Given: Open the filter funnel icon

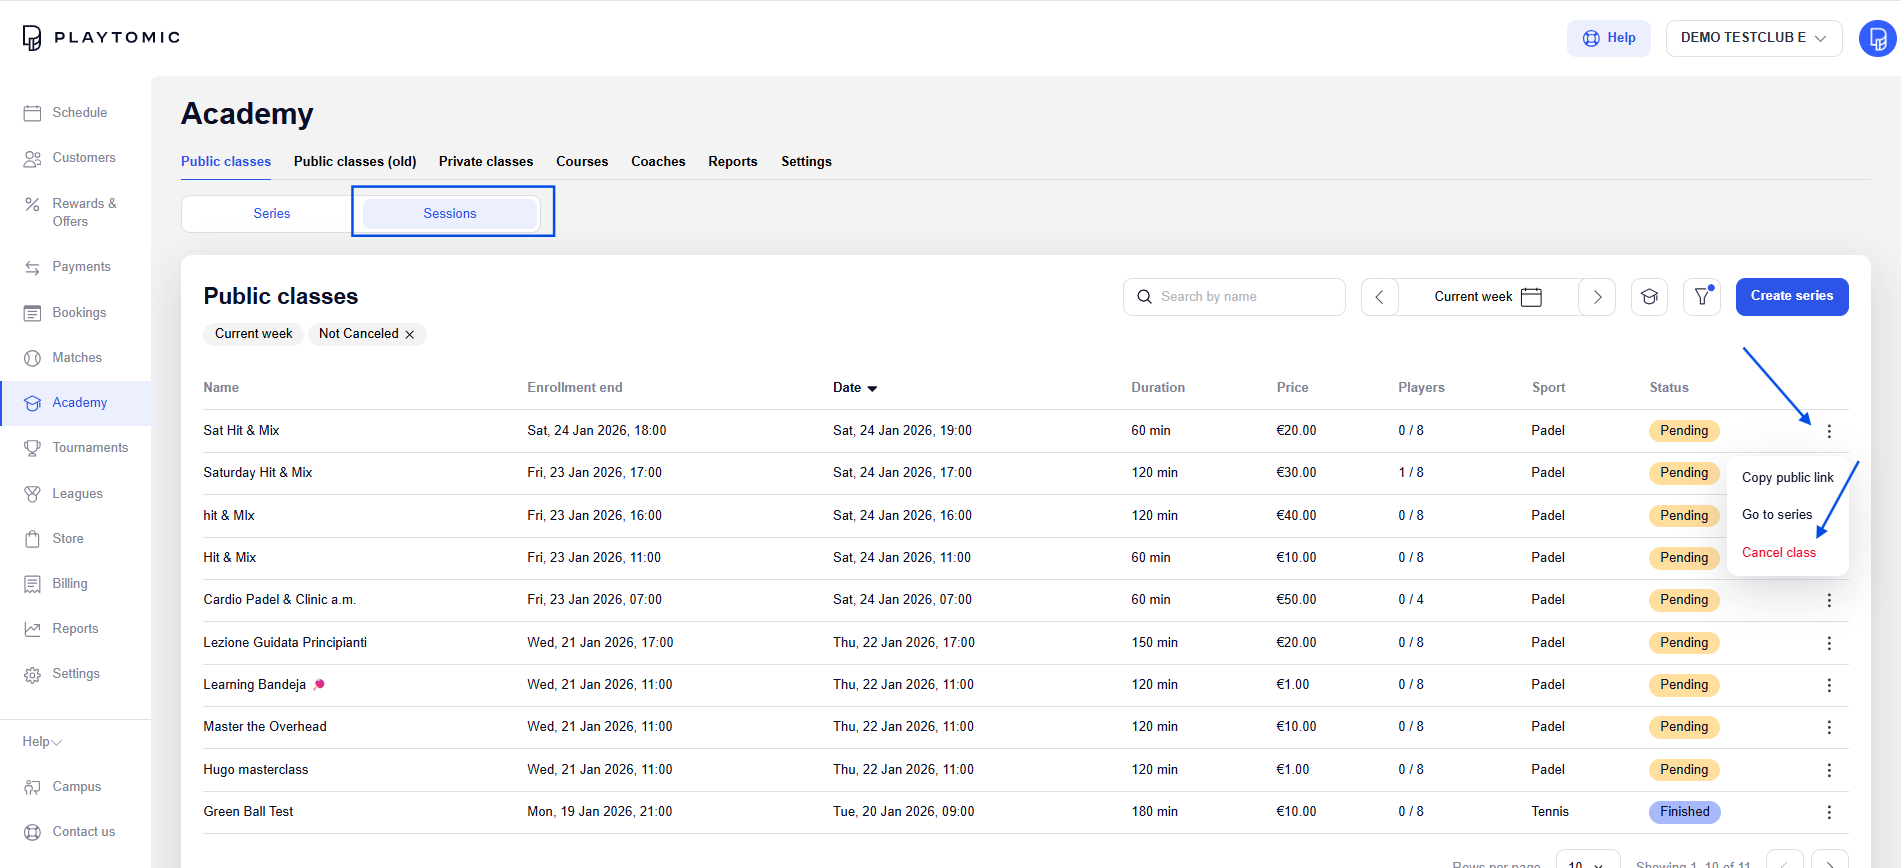Looking at the screenshot, I should [x=1701, y=297].
